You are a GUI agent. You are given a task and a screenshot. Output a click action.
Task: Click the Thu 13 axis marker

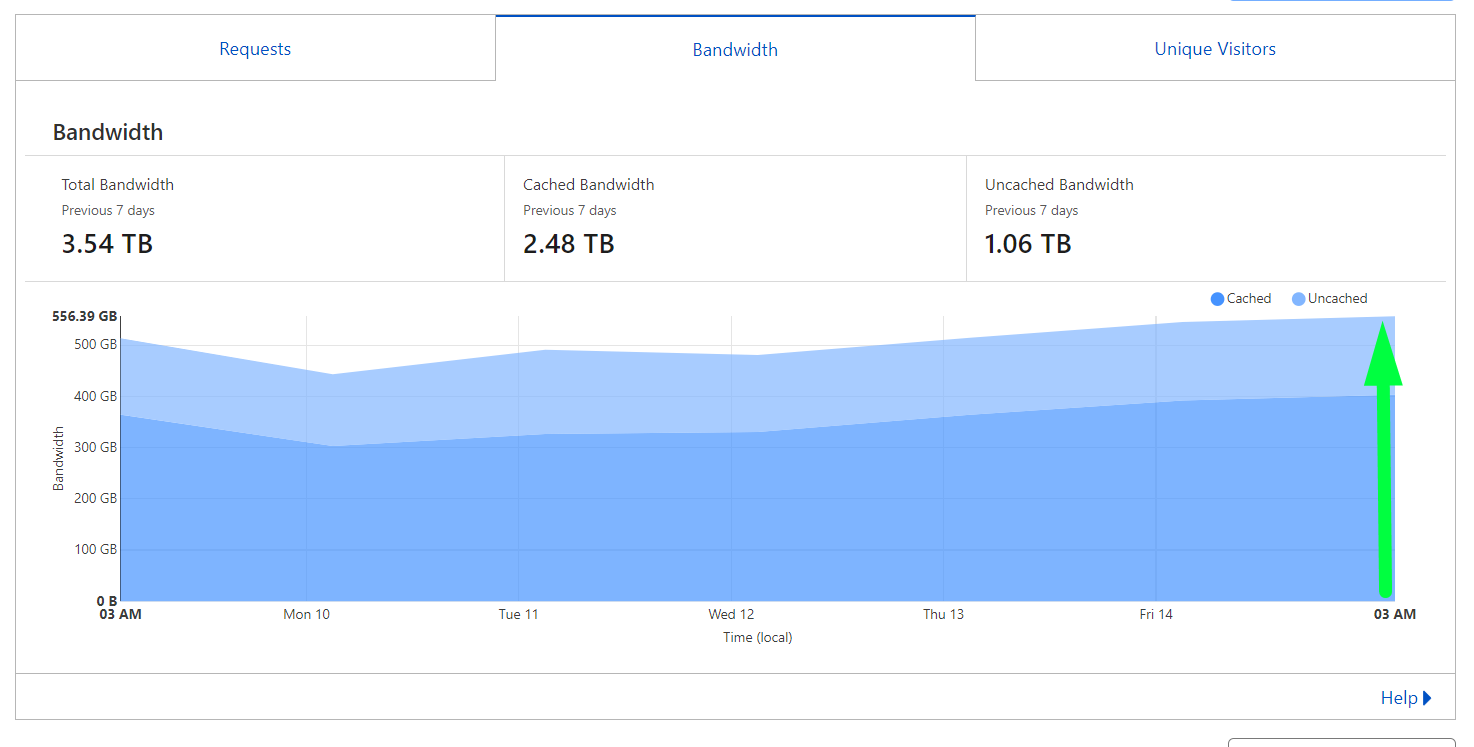943,614
